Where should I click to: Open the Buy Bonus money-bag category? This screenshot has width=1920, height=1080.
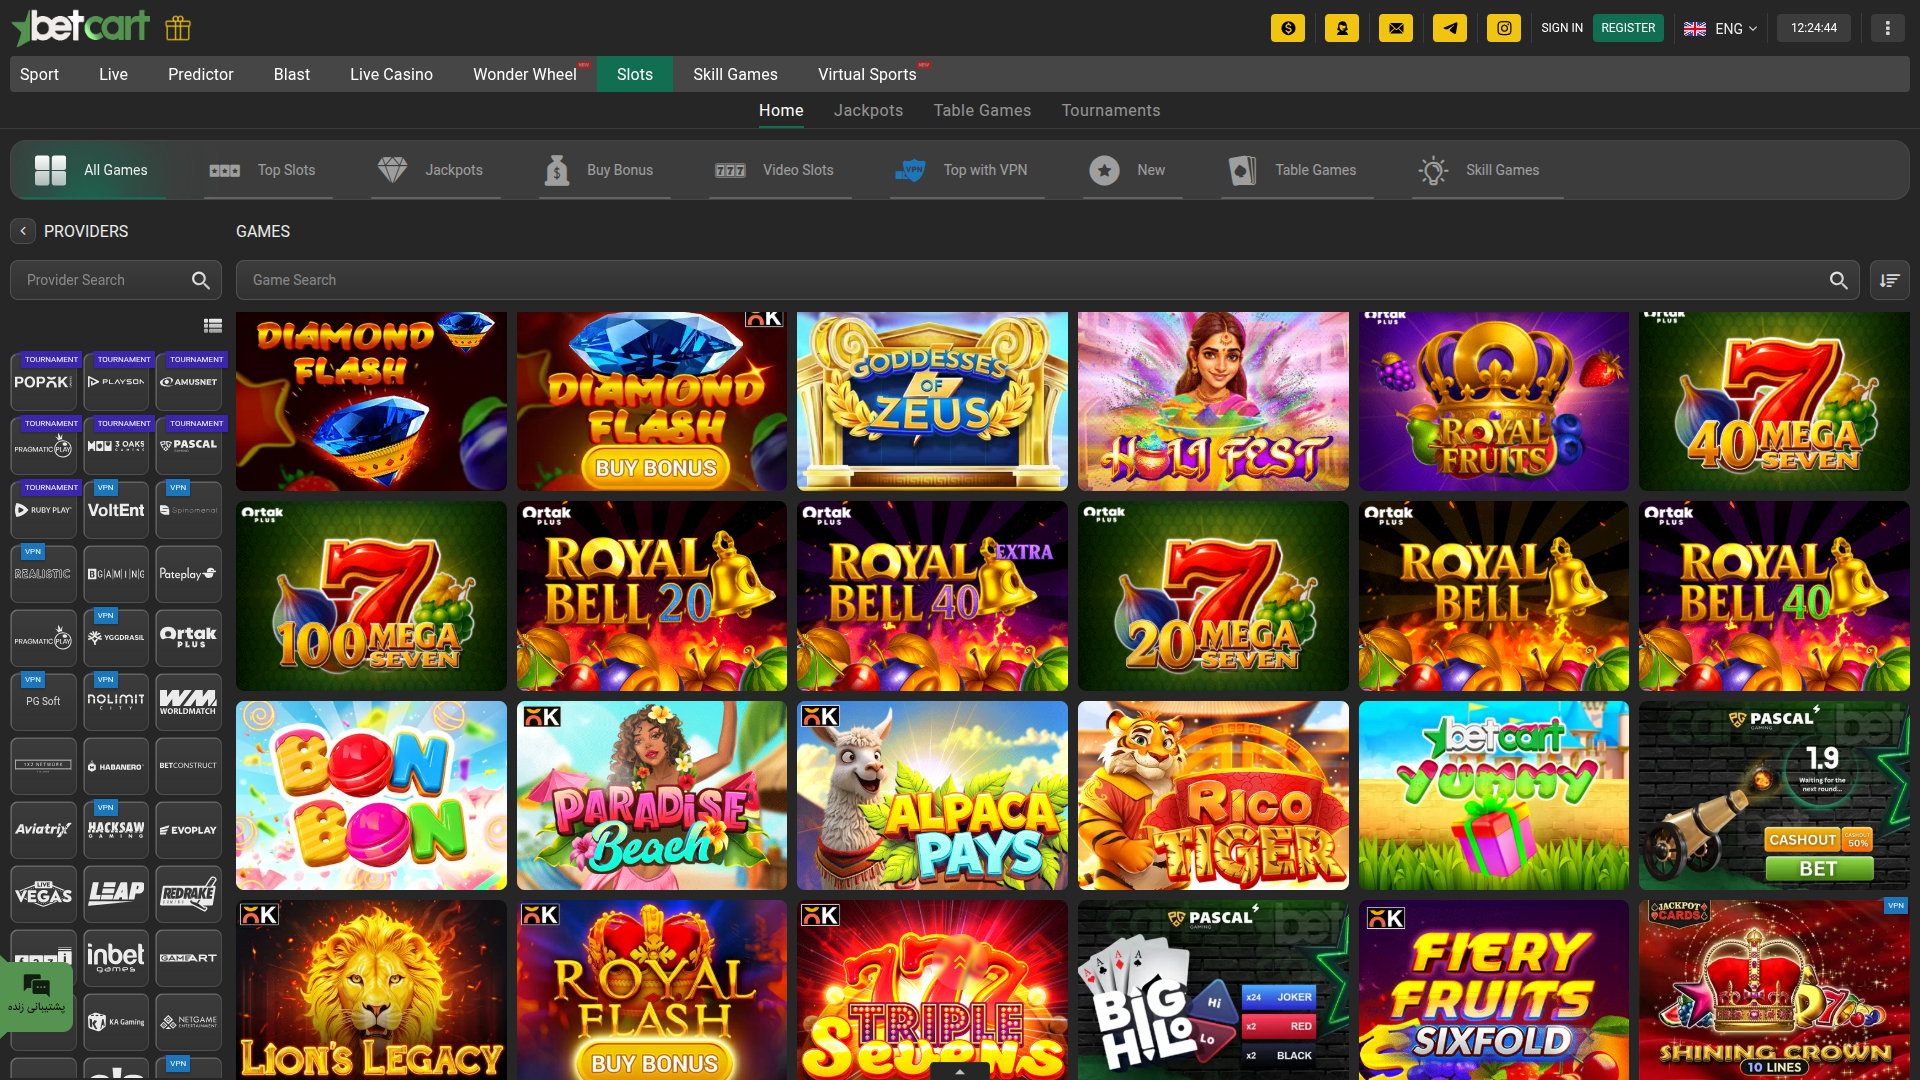557,170
